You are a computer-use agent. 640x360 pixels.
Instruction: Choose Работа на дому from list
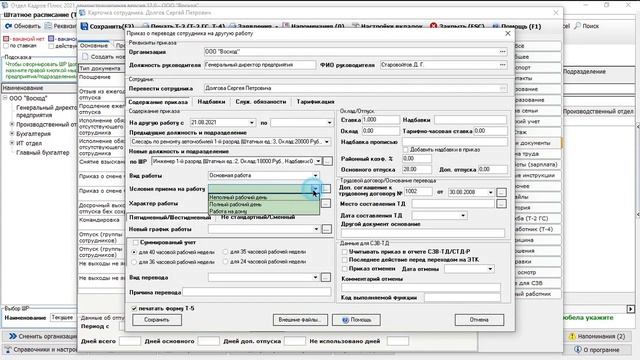point(264,211)
